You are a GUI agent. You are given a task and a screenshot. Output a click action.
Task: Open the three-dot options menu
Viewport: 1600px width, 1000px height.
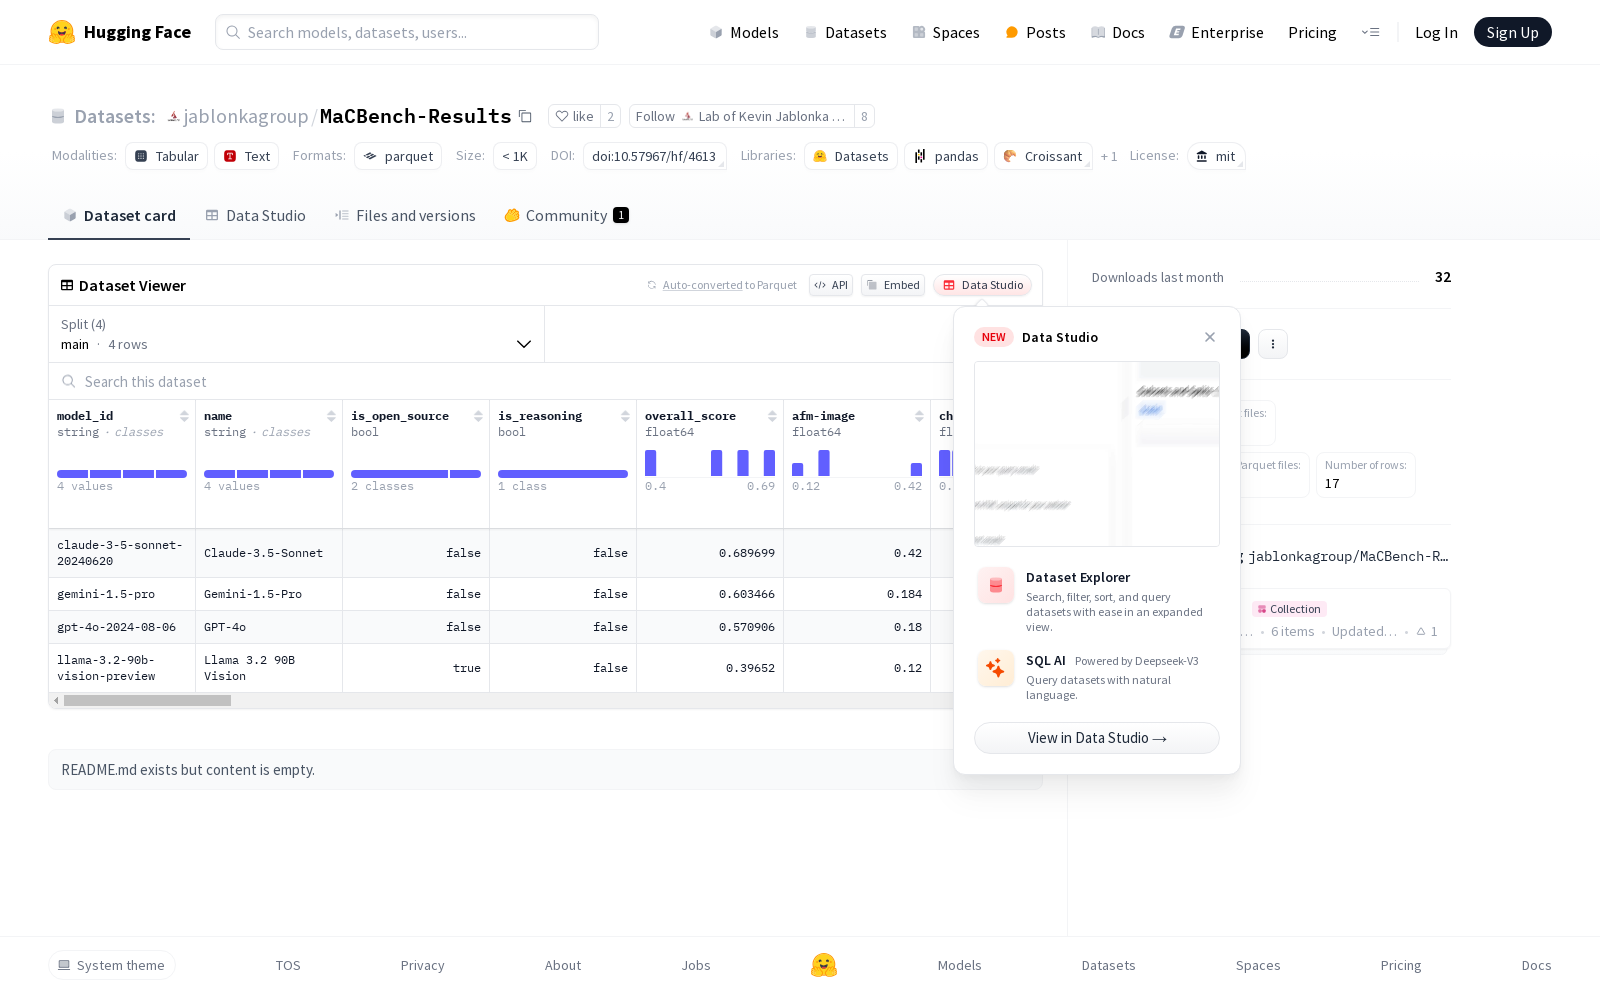(1272, 344)
